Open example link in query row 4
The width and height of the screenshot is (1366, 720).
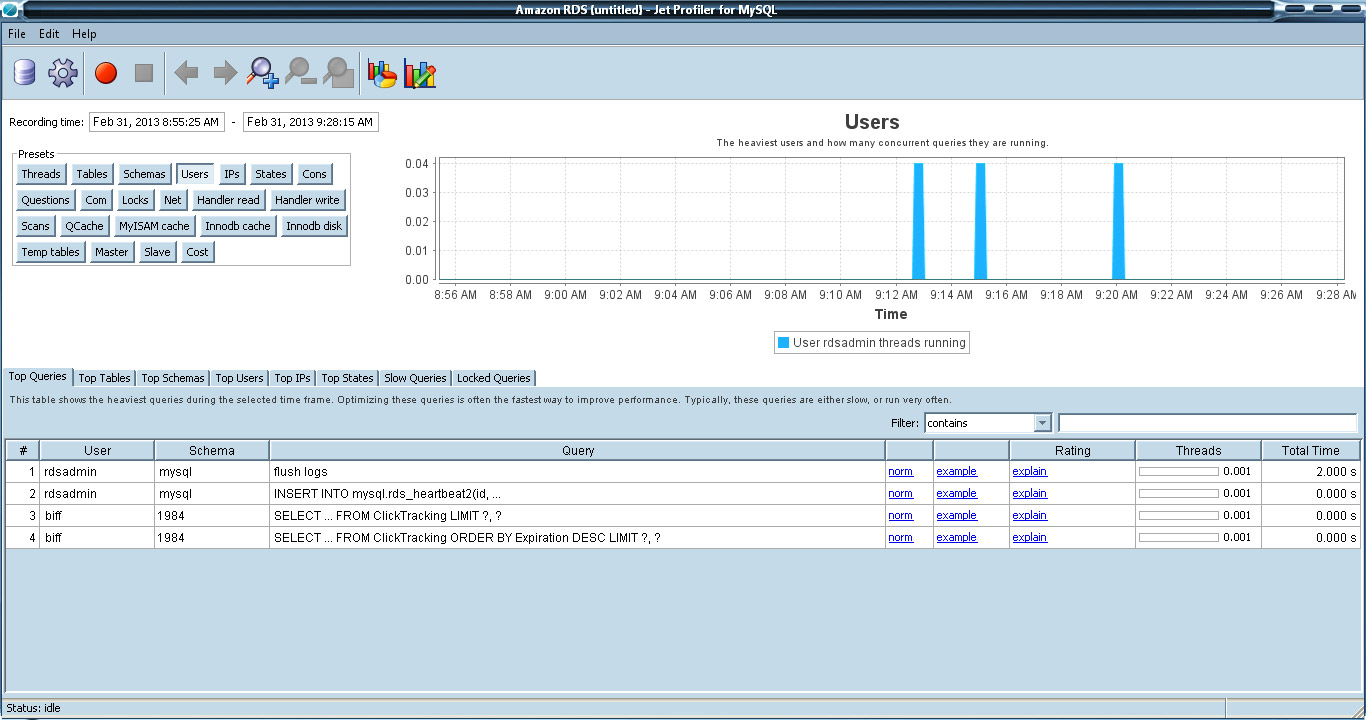coord(956,537)
